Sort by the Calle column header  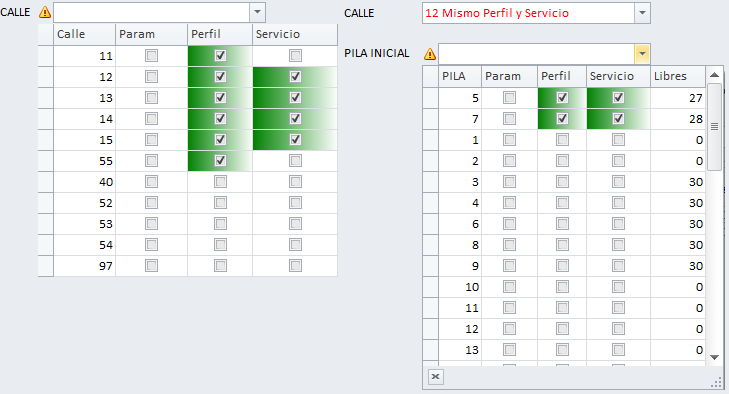(85, 34)
